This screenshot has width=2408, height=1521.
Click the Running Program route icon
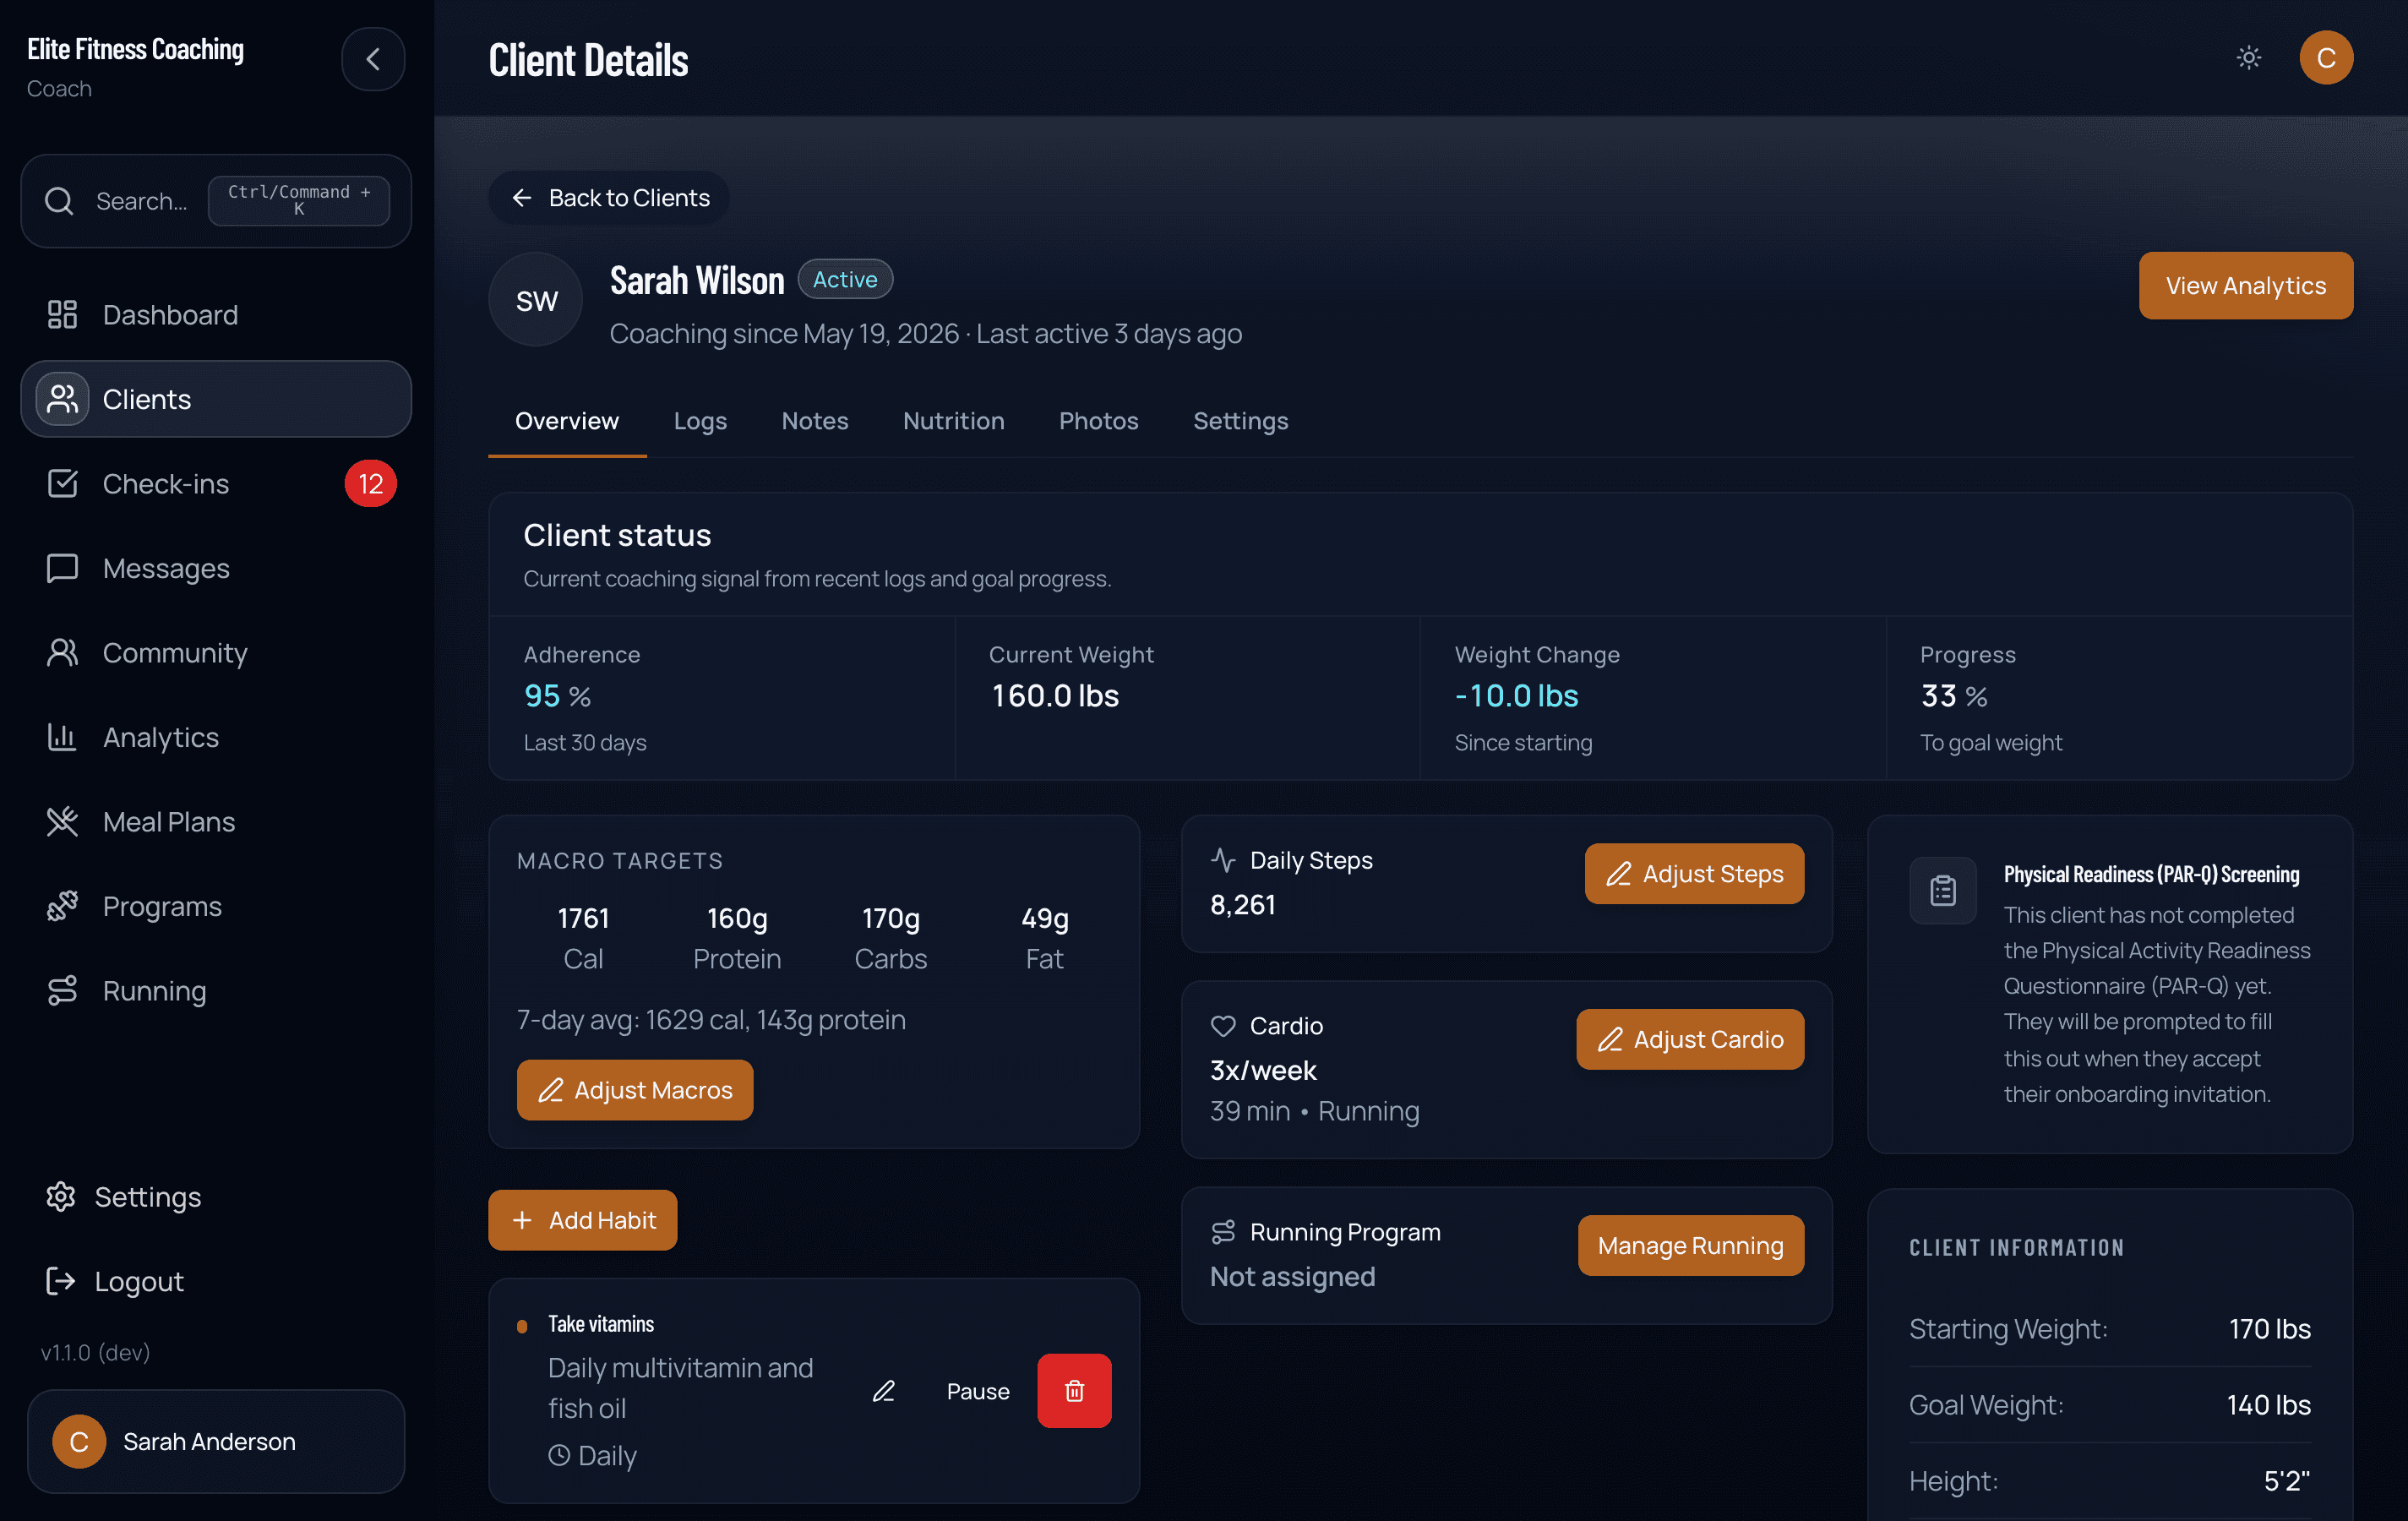1223,1232
